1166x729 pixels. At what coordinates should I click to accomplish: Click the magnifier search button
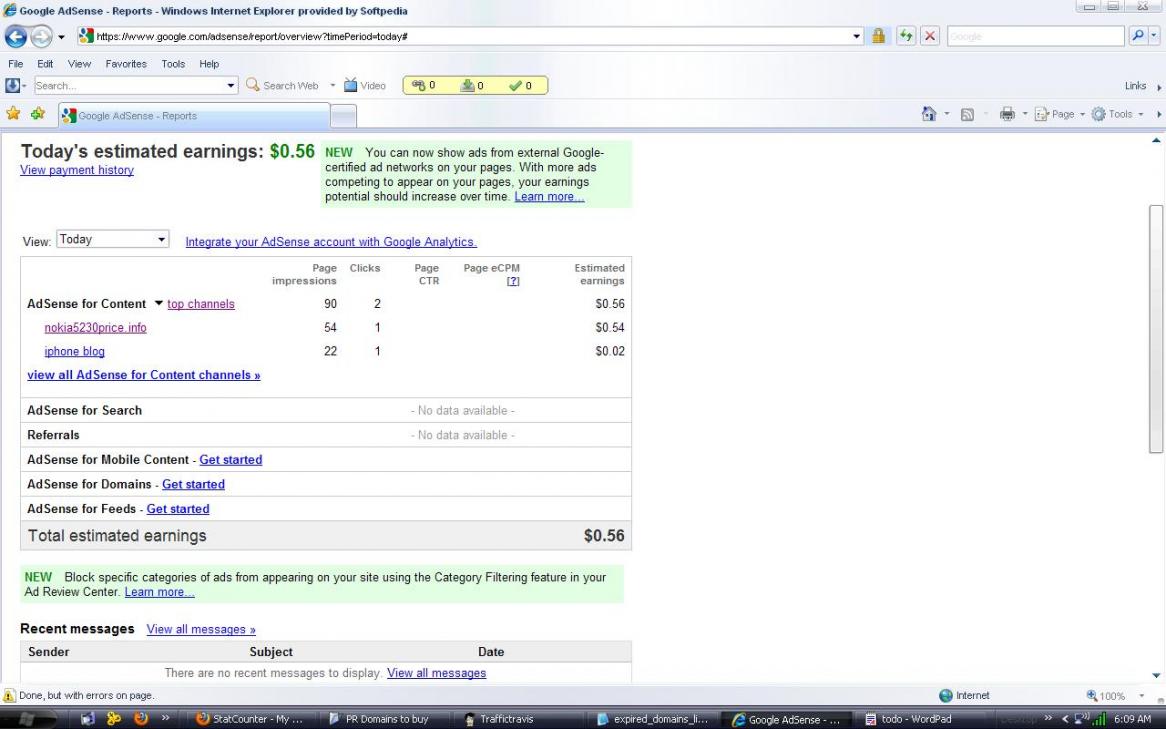pos(1138,36)
